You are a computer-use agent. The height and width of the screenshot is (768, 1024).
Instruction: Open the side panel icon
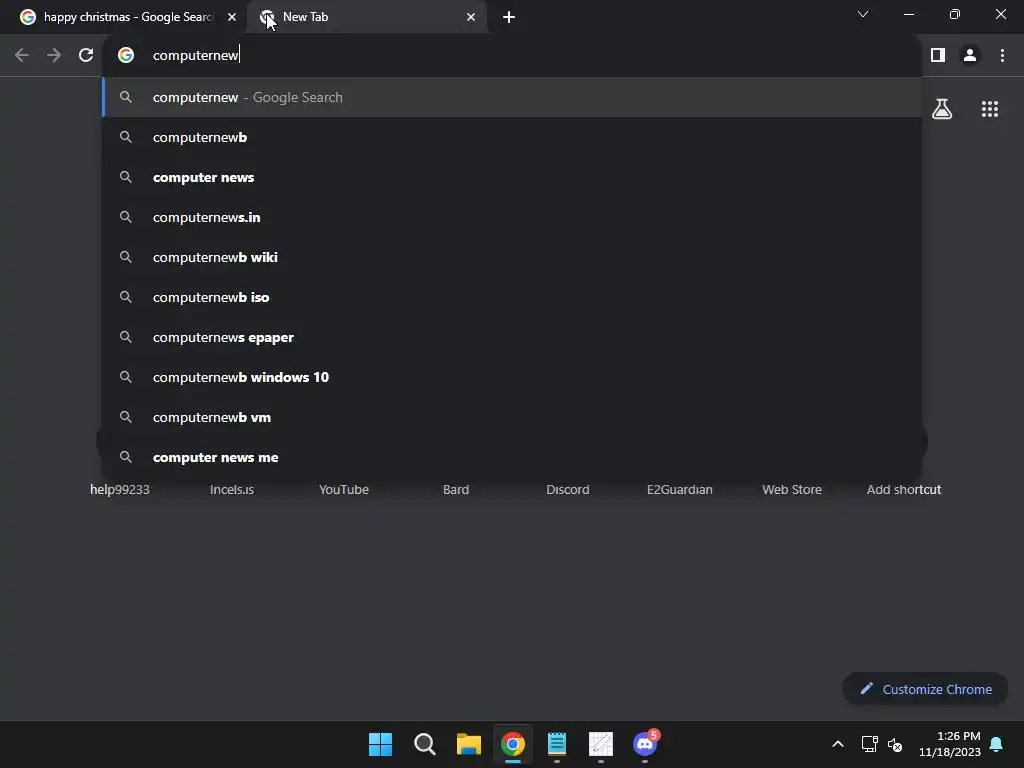938,55
